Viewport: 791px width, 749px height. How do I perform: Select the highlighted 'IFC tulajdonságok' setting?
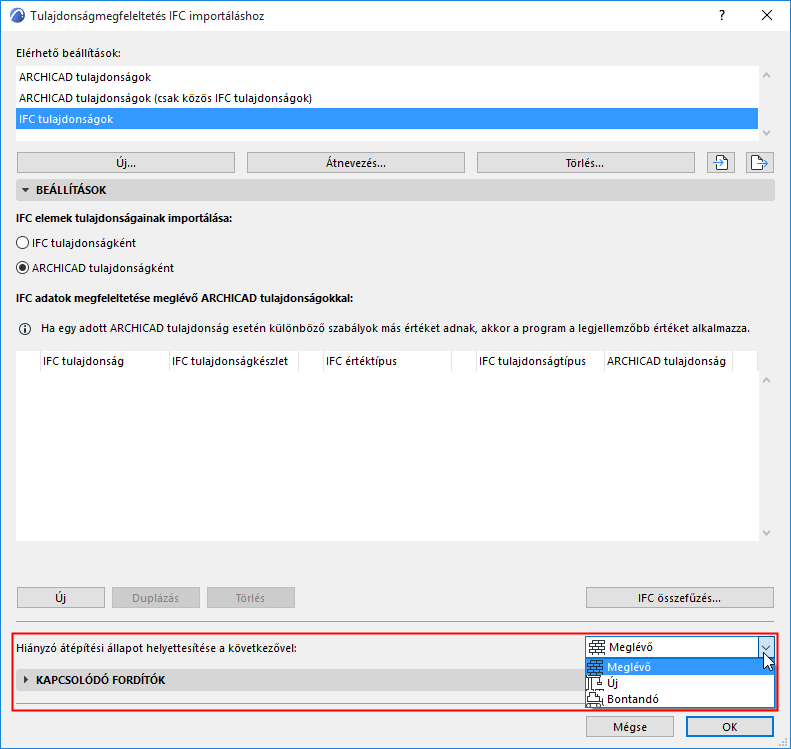[x=387, y=119]
